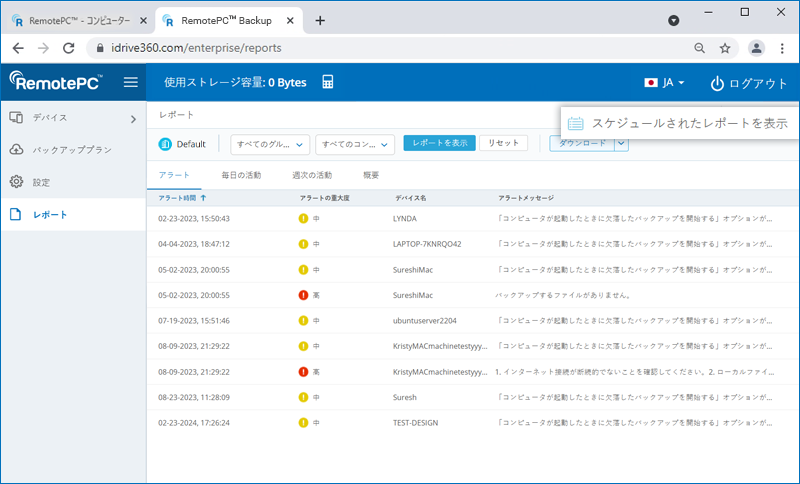The image size is (800, 484).
Task: Click the browser zoom magnifier icon
Action: [699, 48]
